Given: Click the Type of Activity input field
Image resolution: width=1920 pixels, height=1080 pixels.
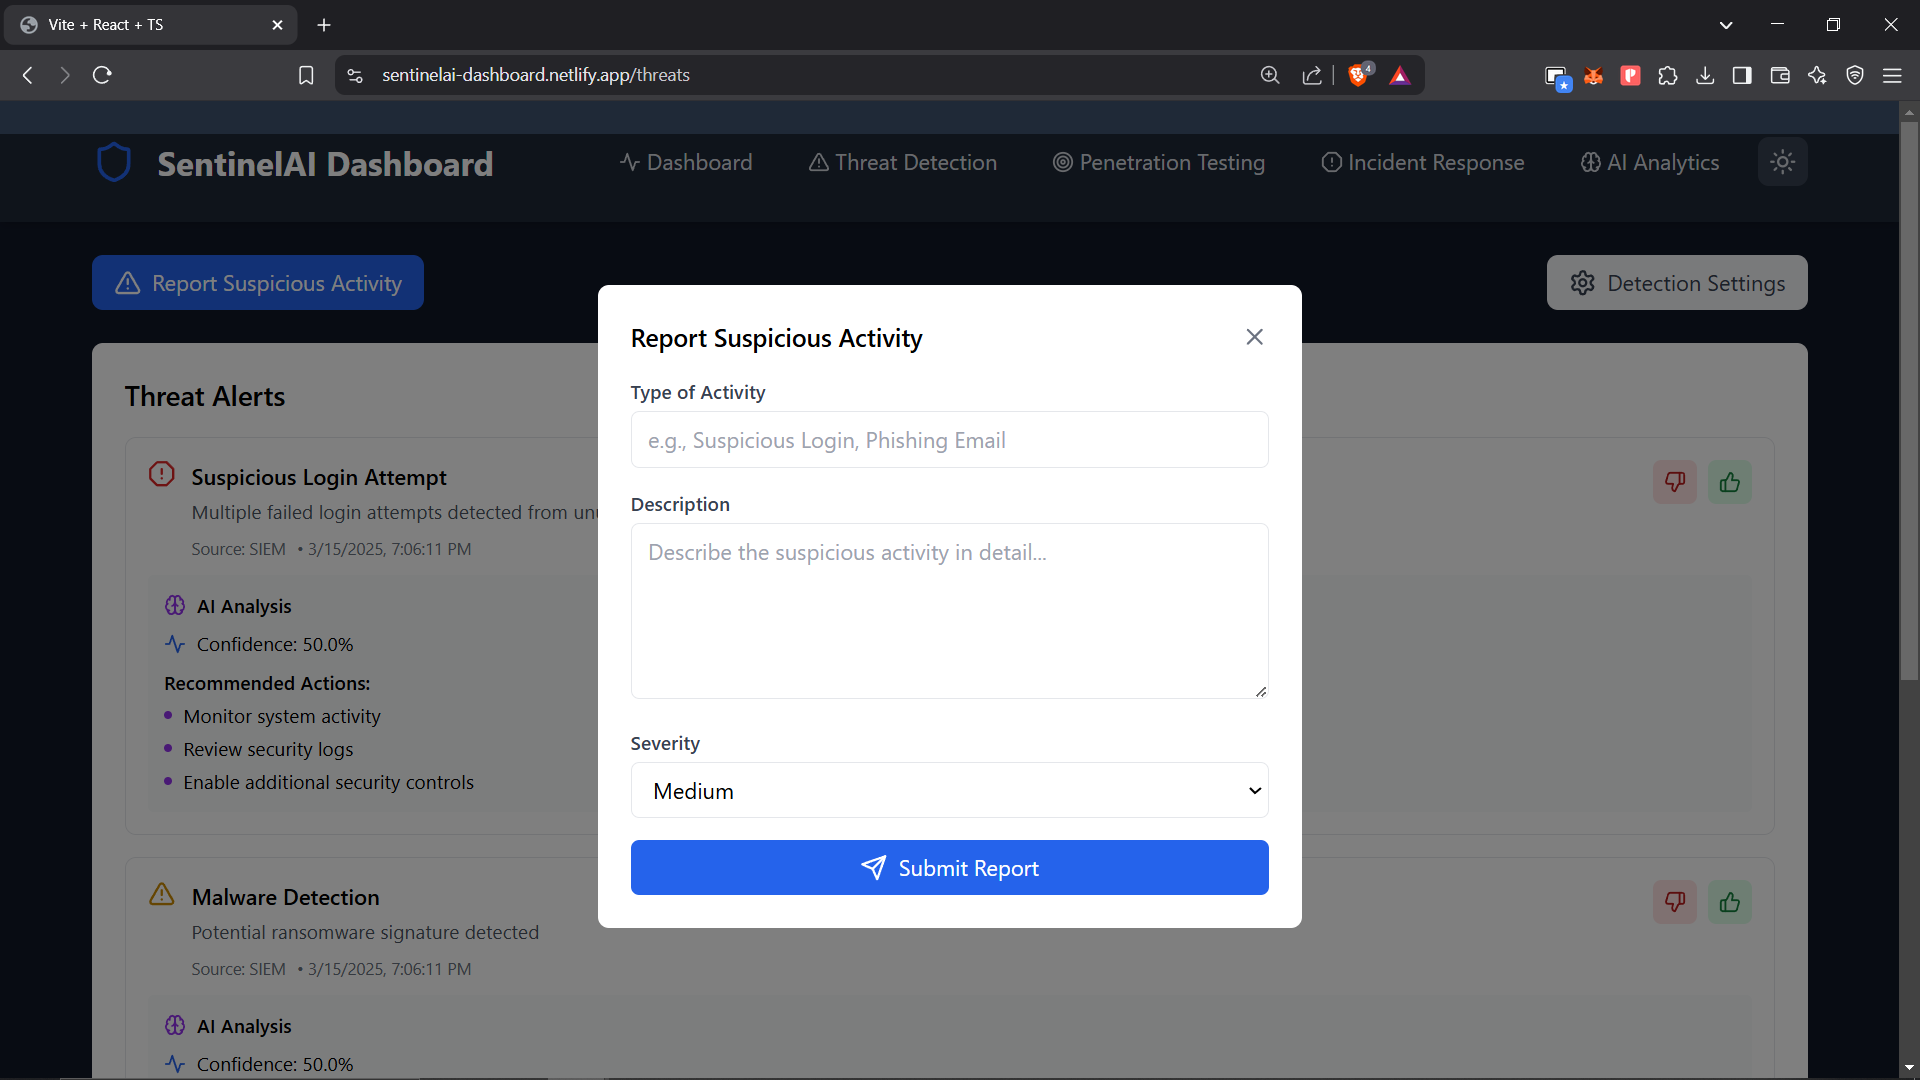Looking at the screenshot, I should (948, 439).
